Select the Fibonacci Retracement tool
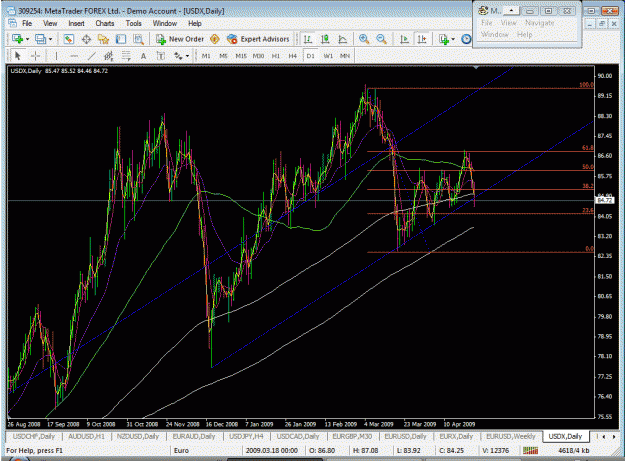 tap(126, 56)
